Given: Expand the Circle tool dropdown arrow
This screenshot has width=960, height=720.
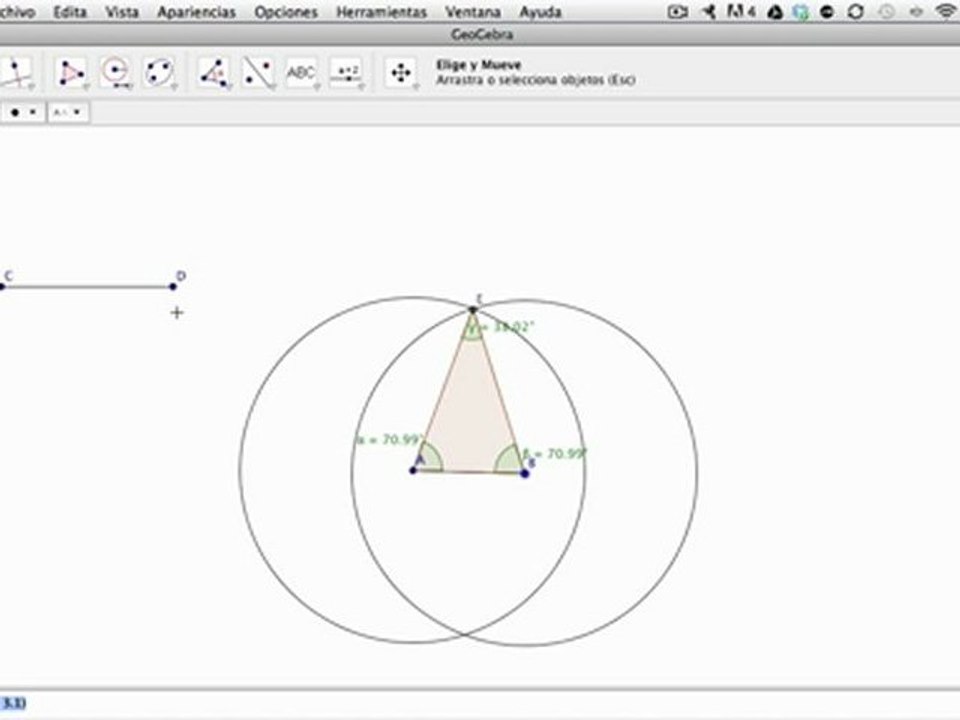Looking at the screenshot, I should point(130,87).
